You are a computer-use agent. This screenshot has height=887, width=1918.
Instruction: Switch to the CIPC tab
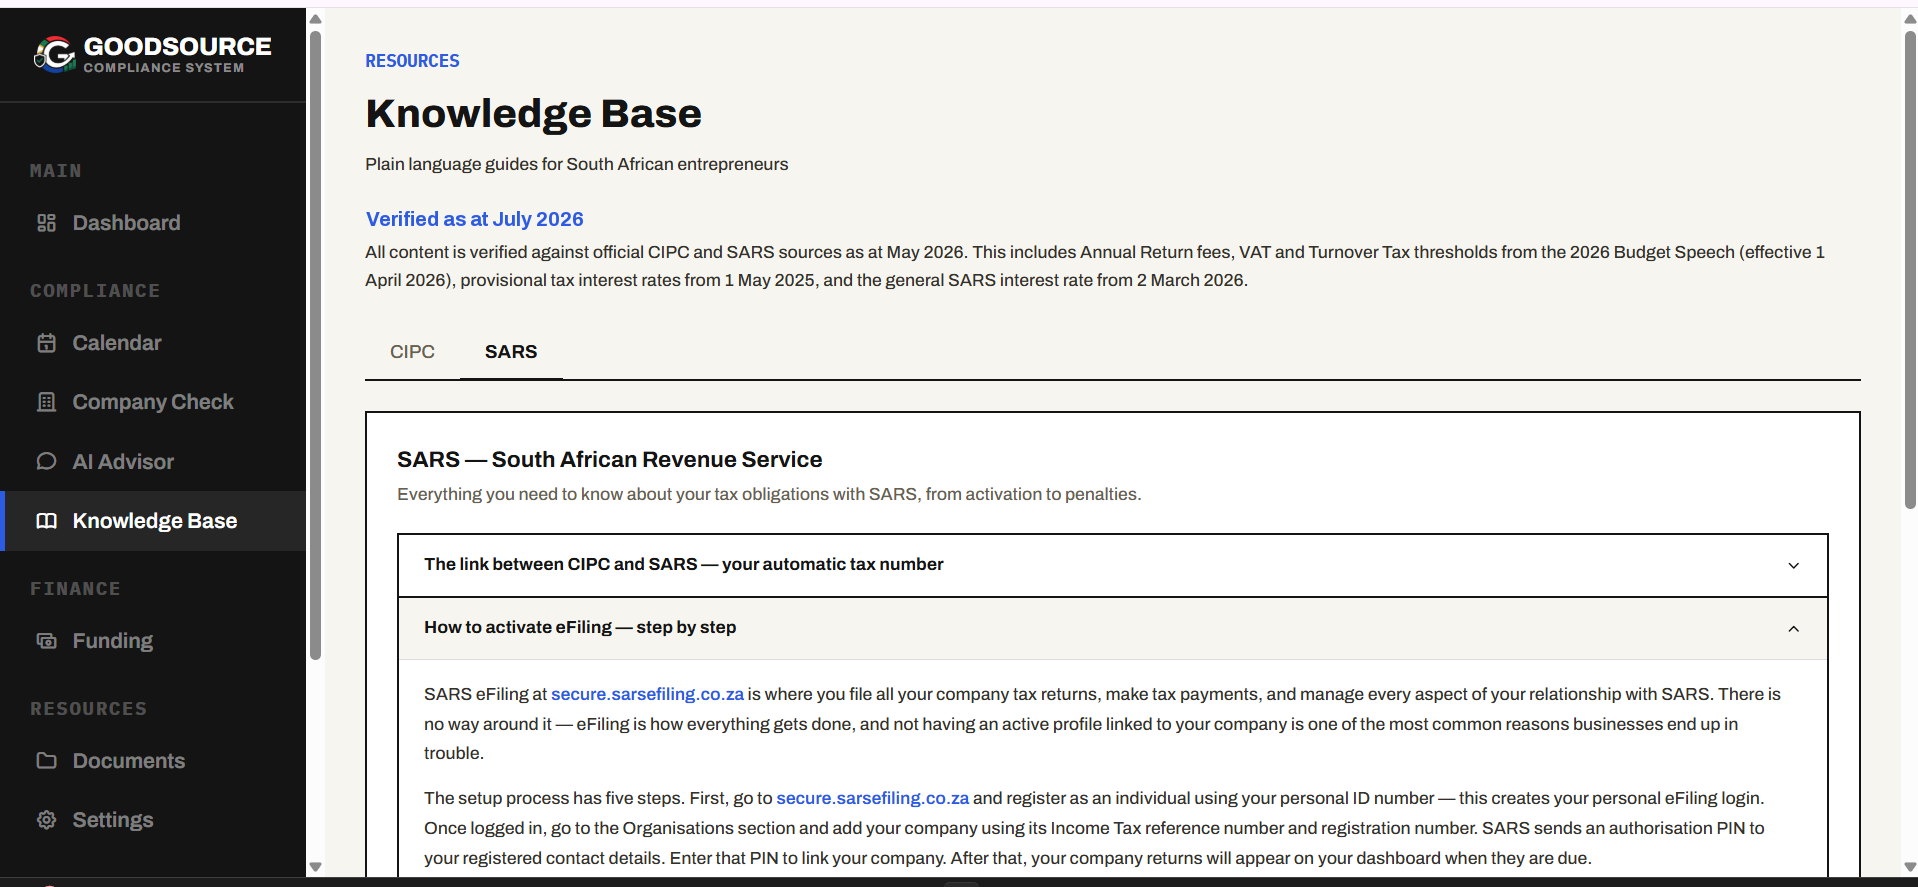[x=412, y=352]
